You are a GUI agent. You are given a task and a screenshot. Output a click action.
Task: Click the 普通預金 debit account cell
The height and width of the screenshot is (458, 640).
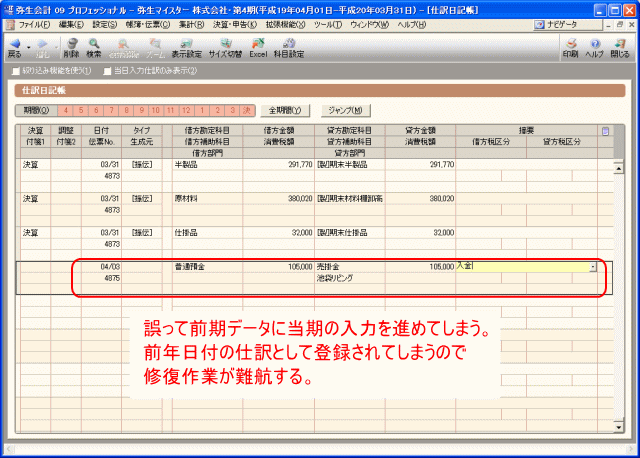point(207,267)
